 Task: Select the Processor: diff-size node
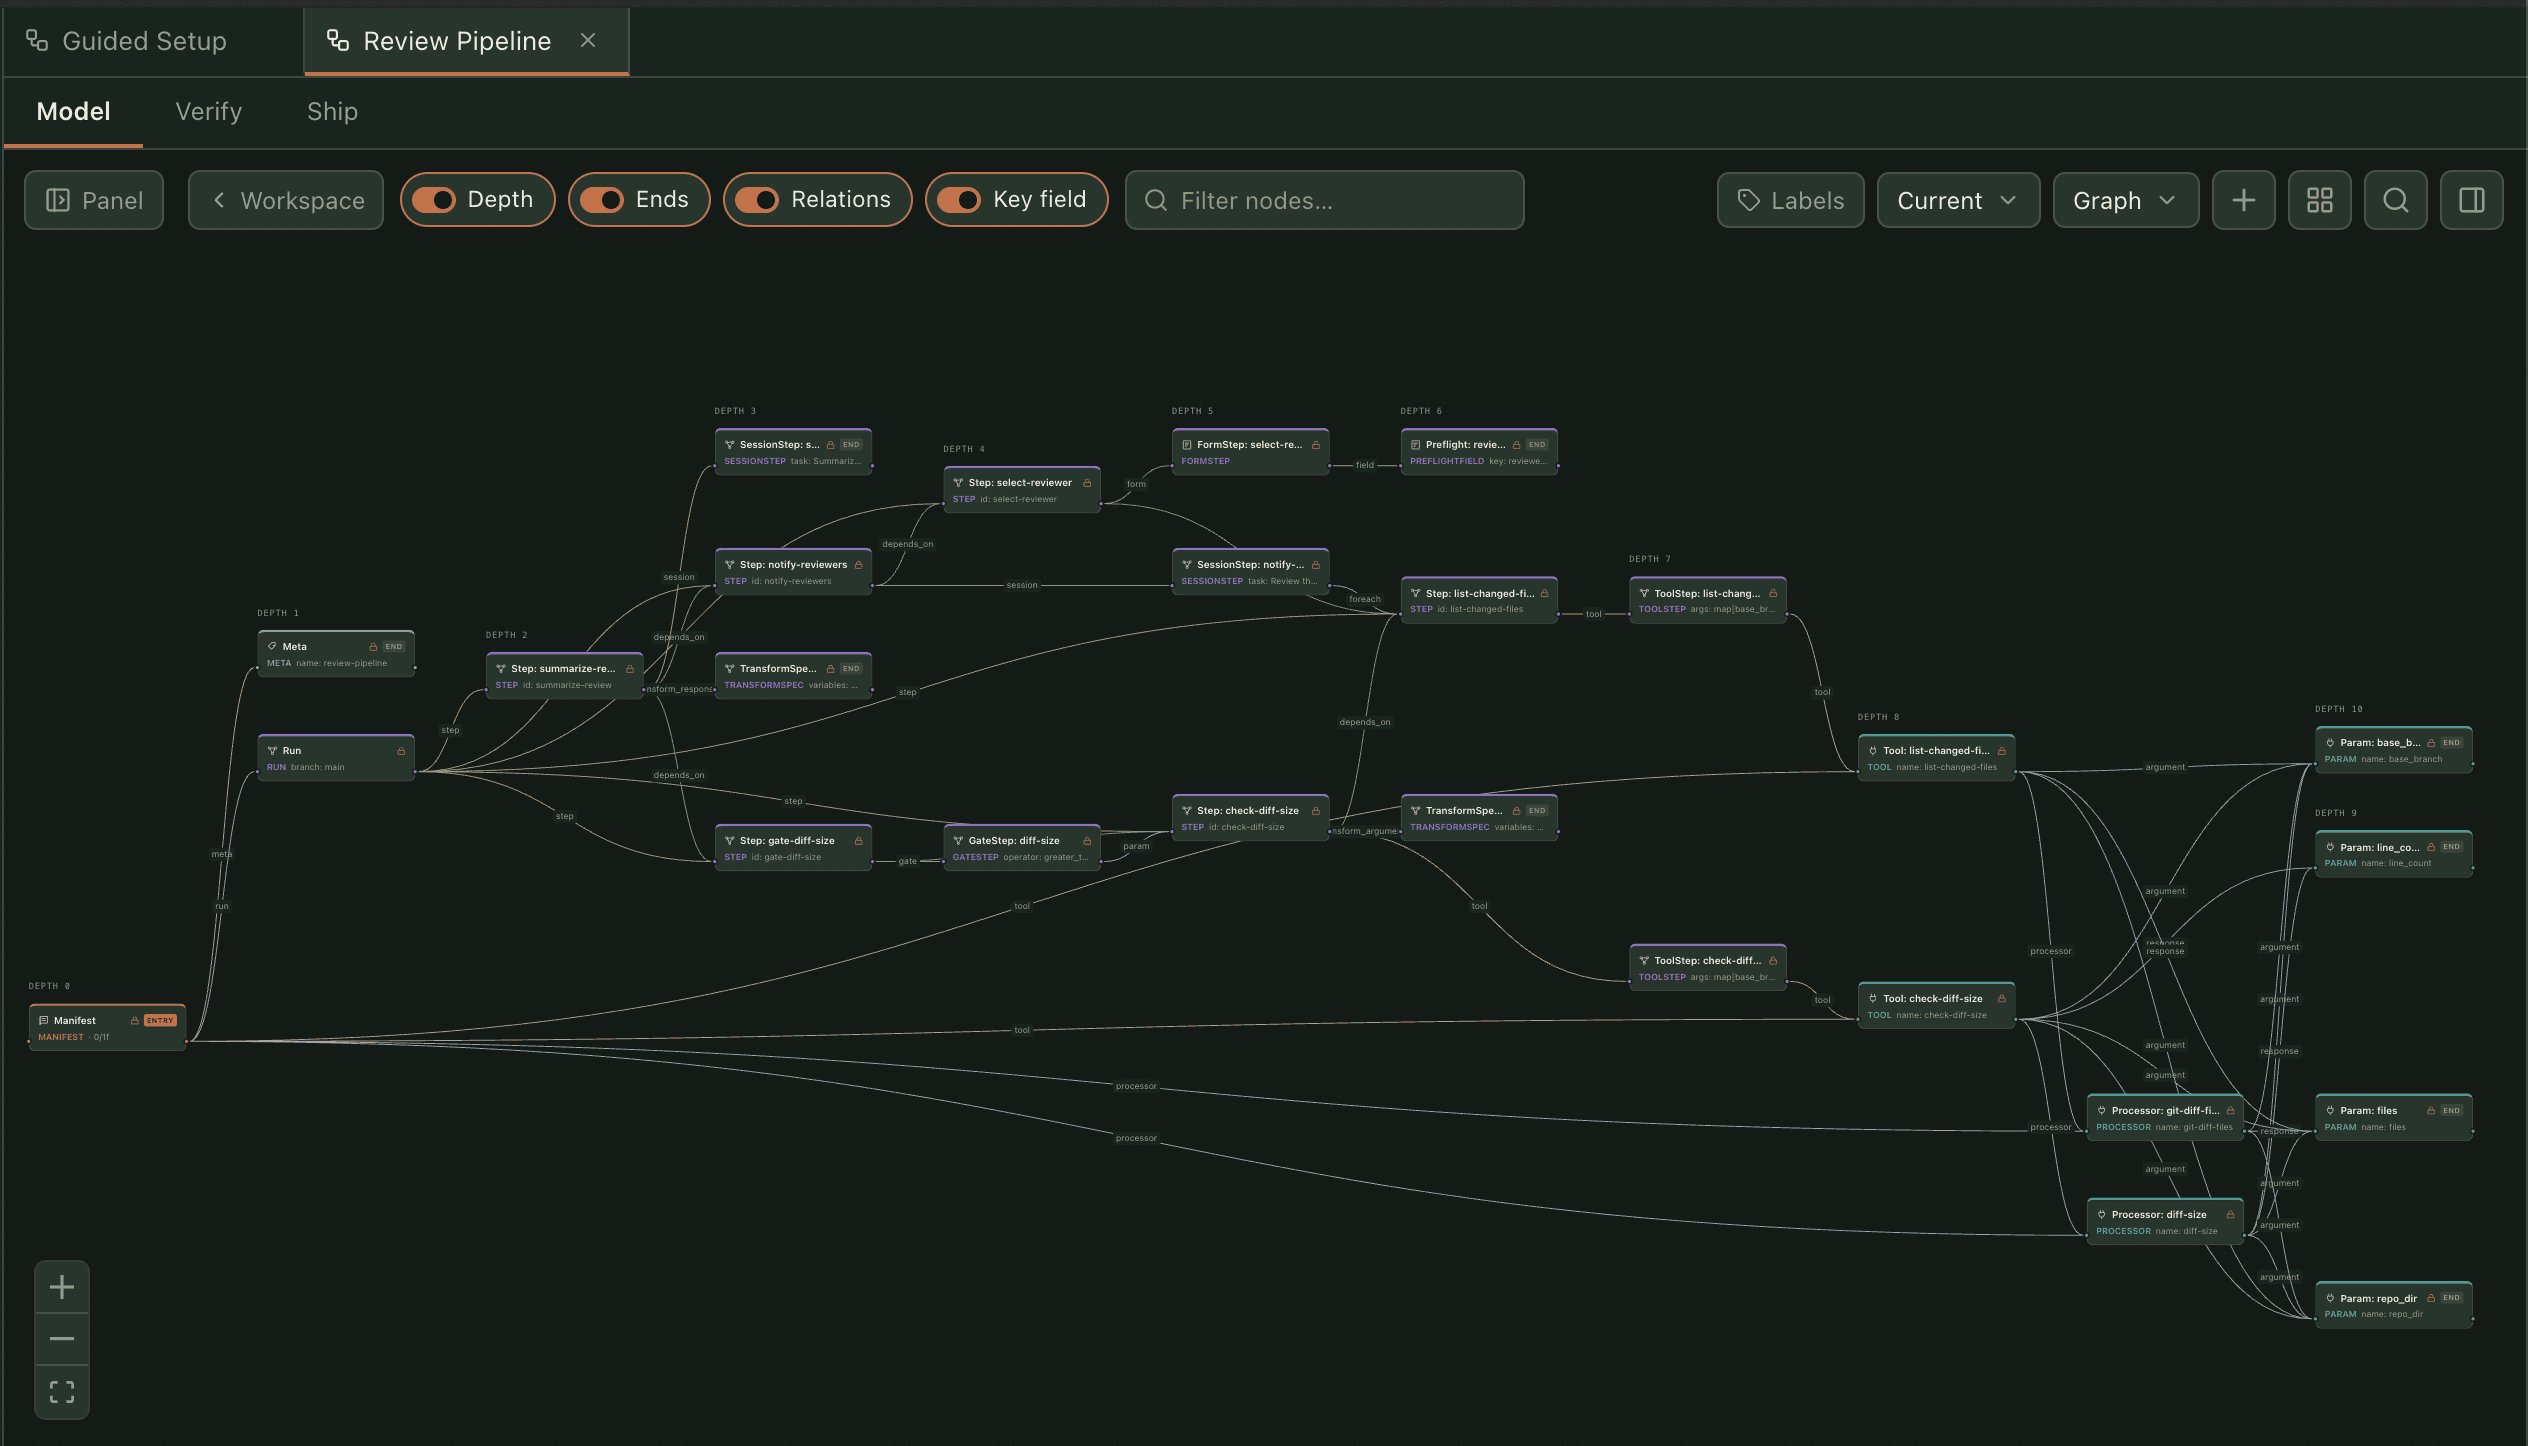tap(2165, 1222)
